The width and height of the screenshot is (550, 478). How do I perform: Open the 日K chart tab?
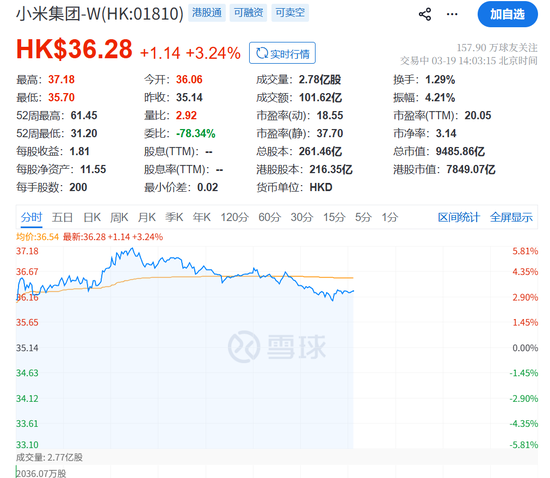coord(92,217)
